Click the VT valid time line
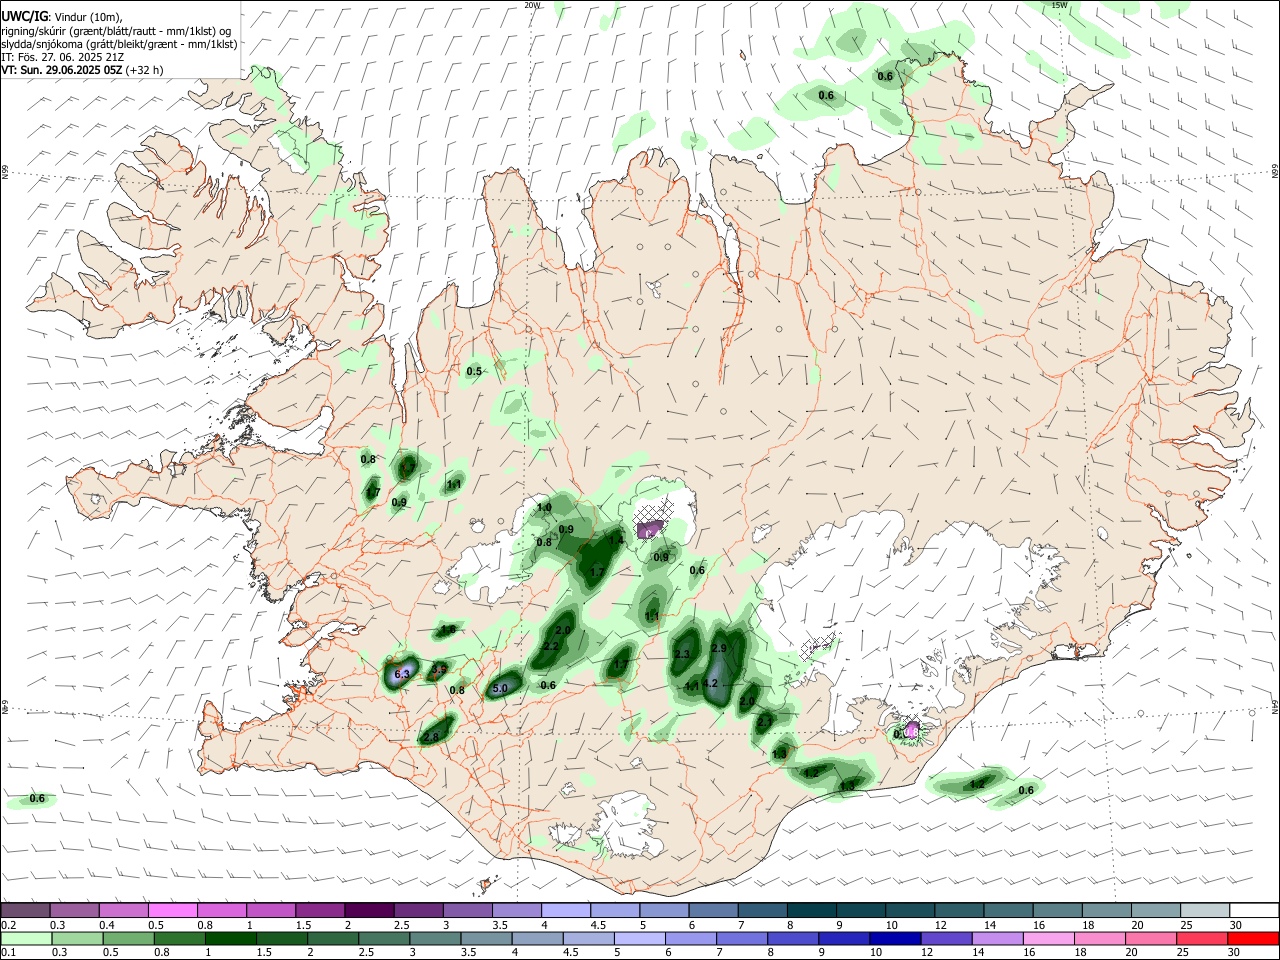Viewport: 1280px width, 960px height. coord(82,70)
